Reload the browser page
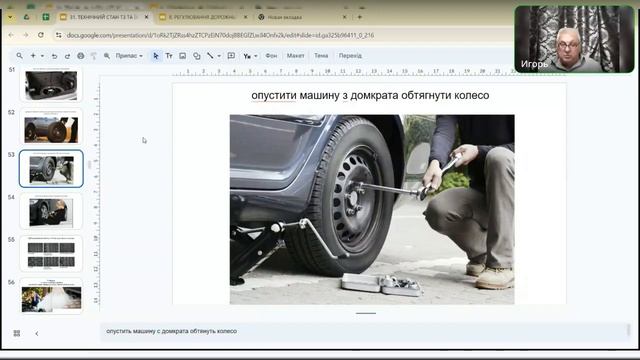This screenshot has width=640, height=360. point(41,35)
